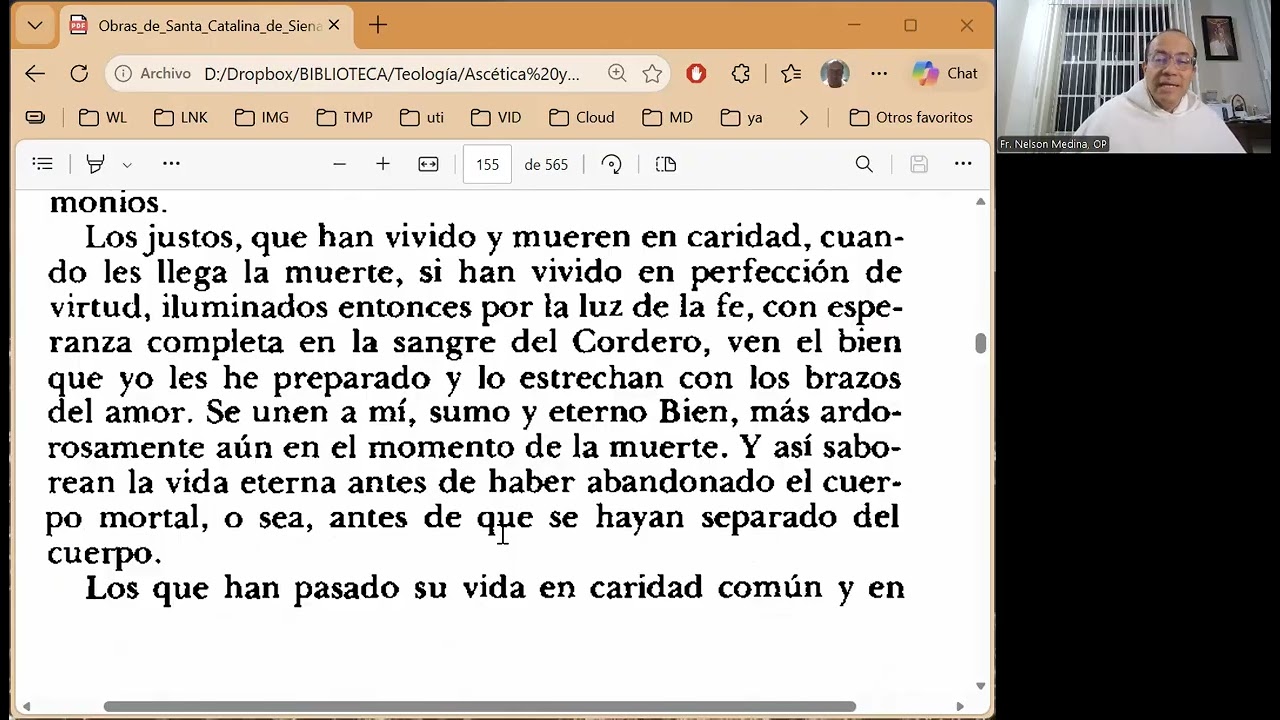Viewport: 1280px width, 720px height.
Task: Open the Extensions puzzle menu
Action: click(740, 74)
